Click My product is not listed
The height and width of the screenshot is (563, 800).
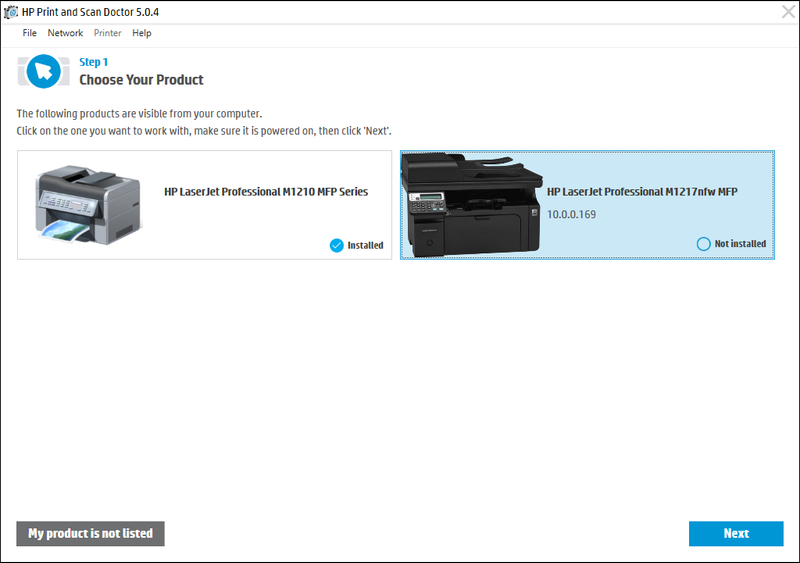click(90, 533)
